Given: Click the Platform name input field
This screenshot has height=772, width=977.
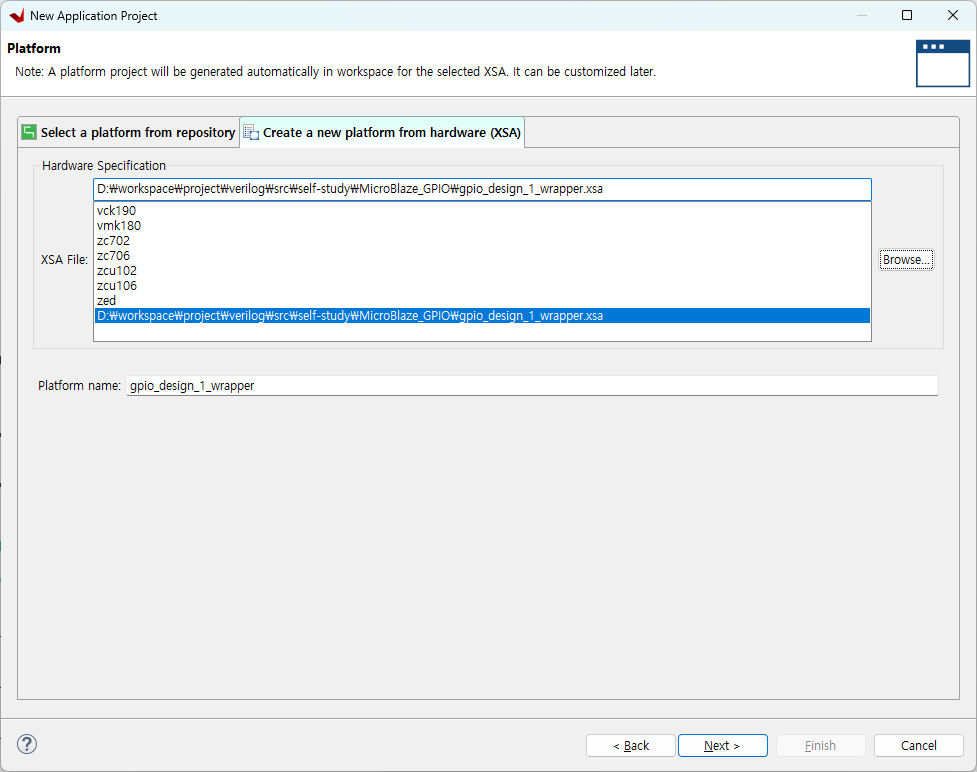Looking at the screenshot, I should tap(531, 386).
